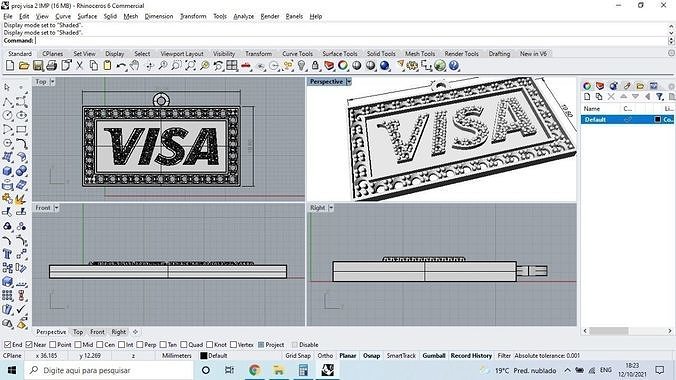Select the Pan hand tool

tap(135, 66)
